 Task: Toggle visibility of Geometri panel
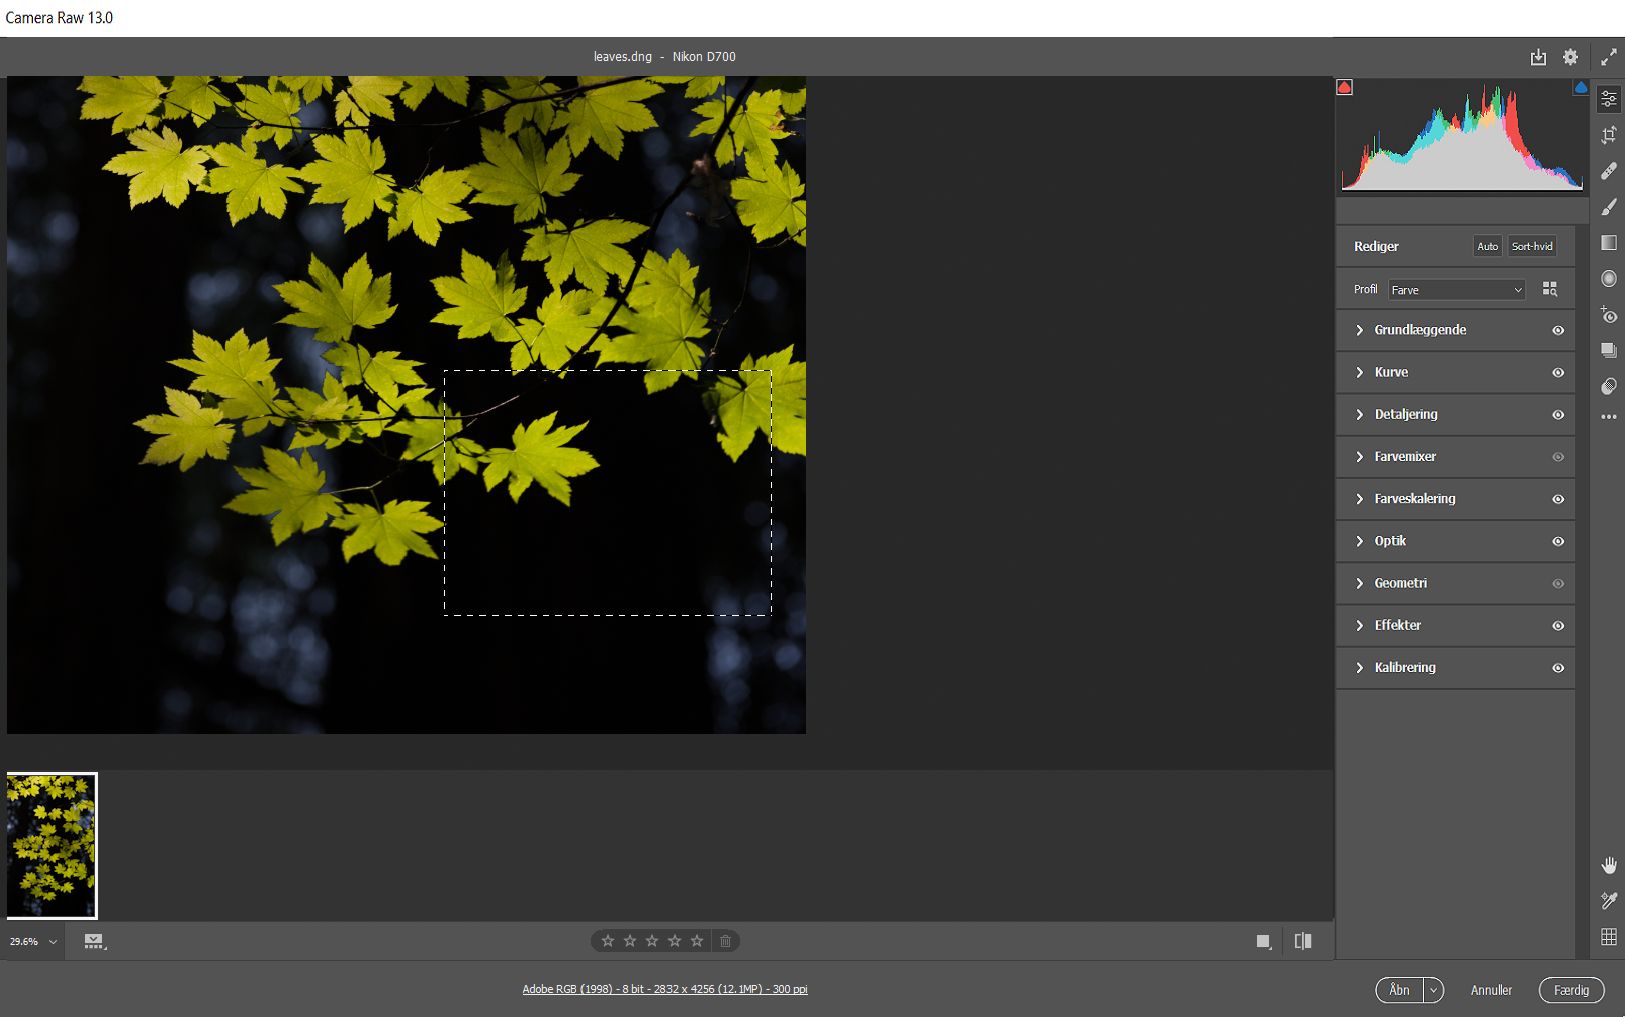(1558, 583)
